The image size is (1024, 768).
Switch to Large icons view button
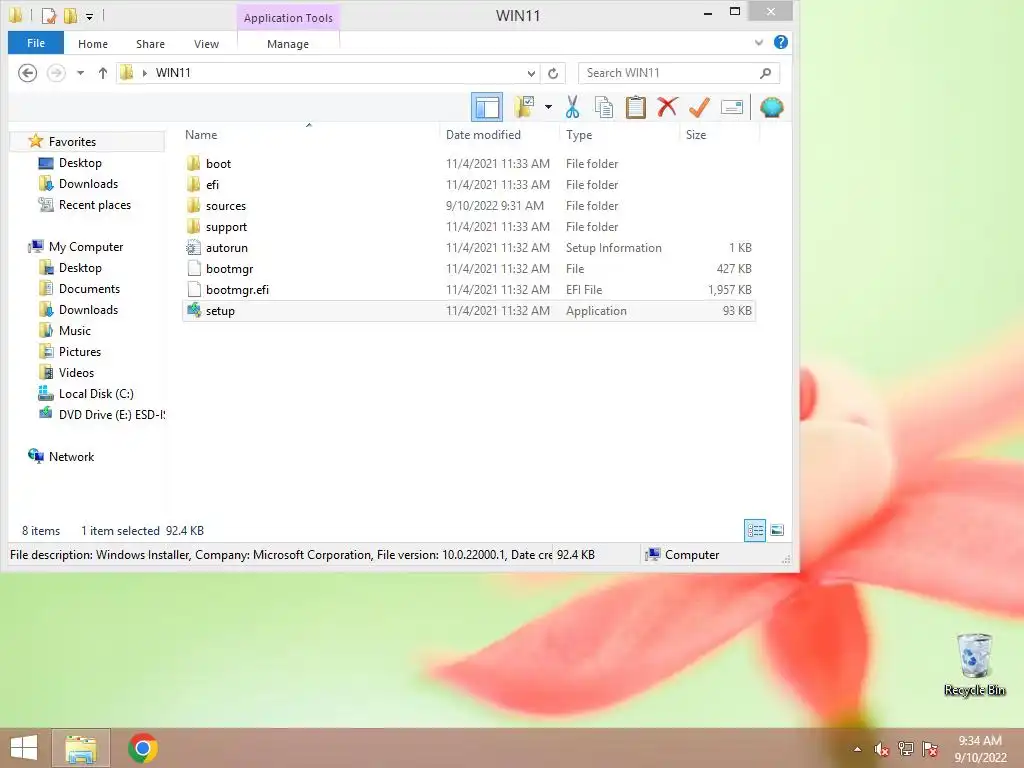click(x=777, y=530)
